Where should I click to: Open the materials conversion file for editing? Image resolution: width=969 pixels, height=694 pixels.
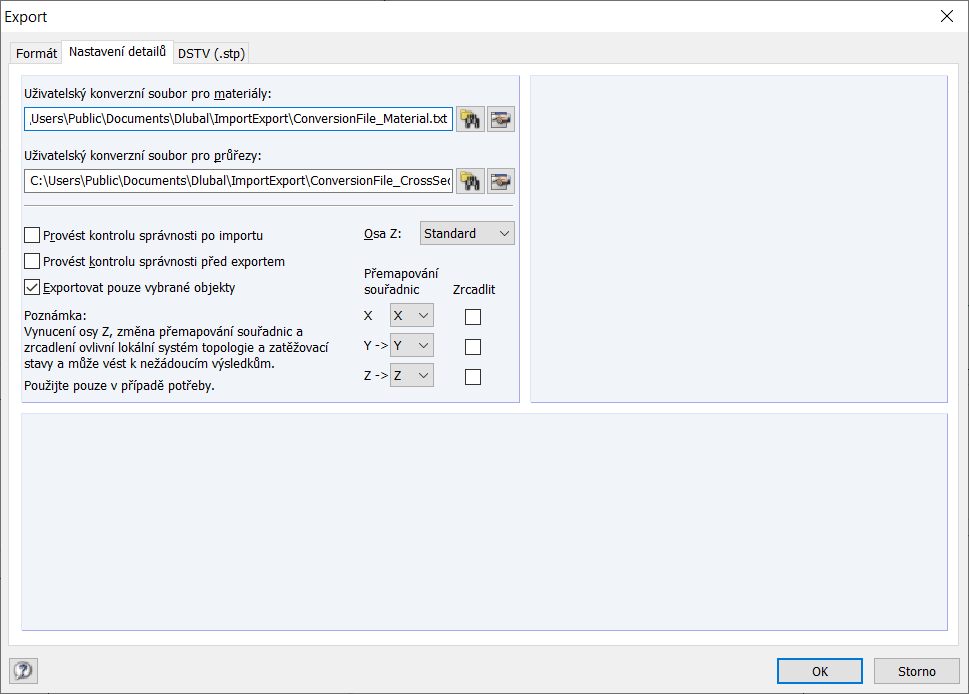(500, 120)
